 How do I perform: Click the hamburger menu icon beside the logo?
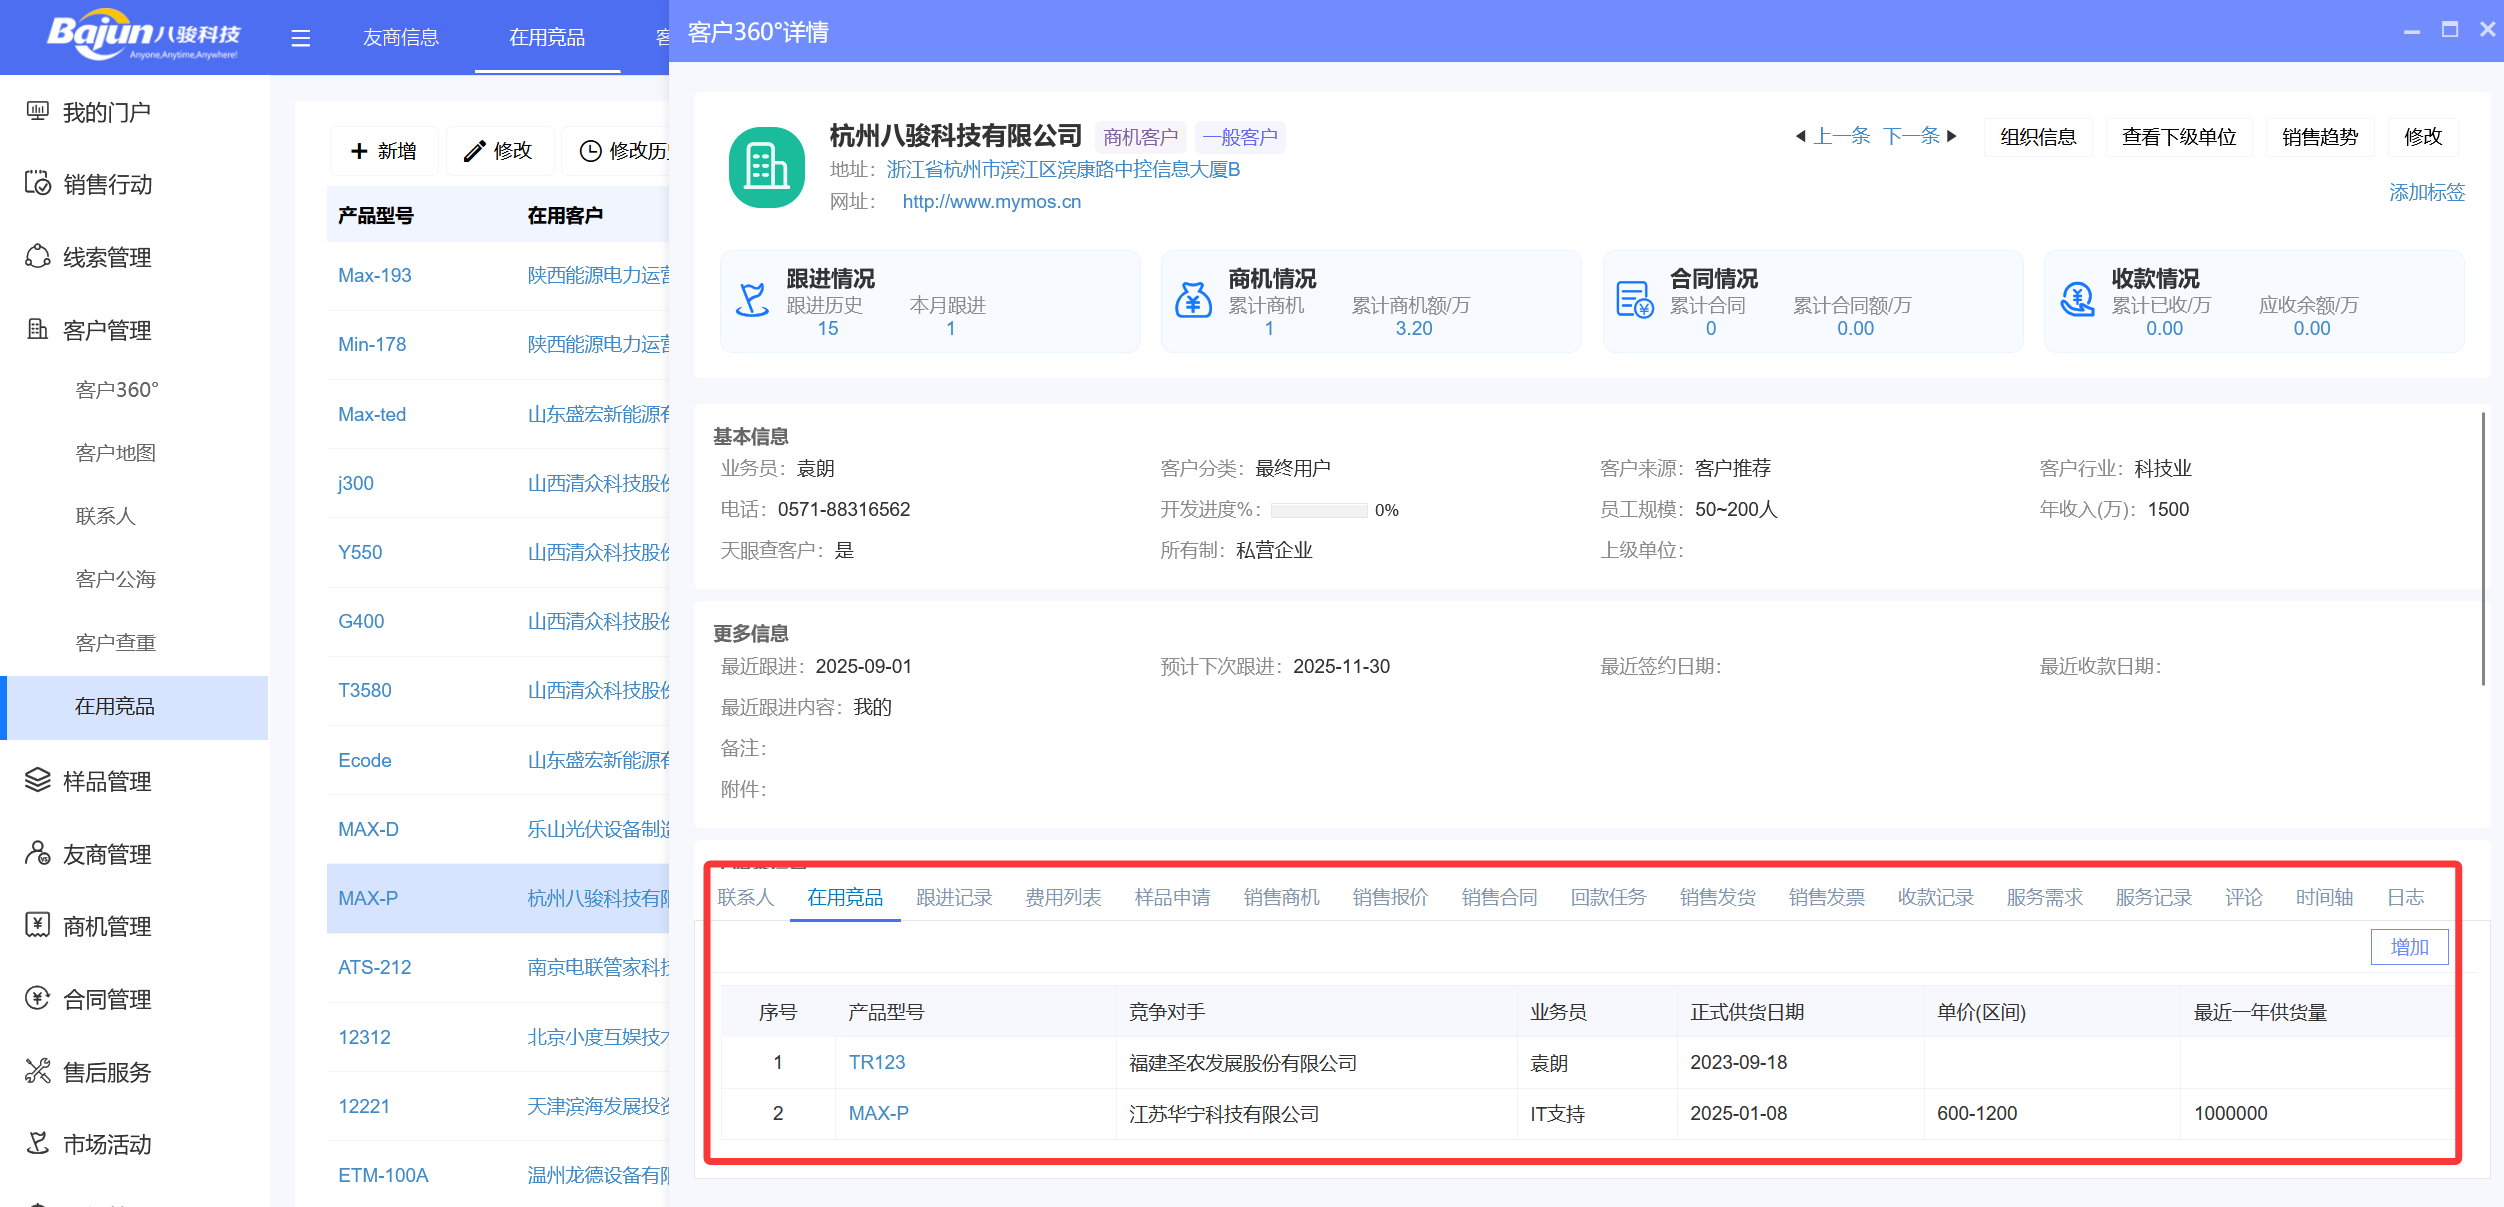tap(300, 37)
